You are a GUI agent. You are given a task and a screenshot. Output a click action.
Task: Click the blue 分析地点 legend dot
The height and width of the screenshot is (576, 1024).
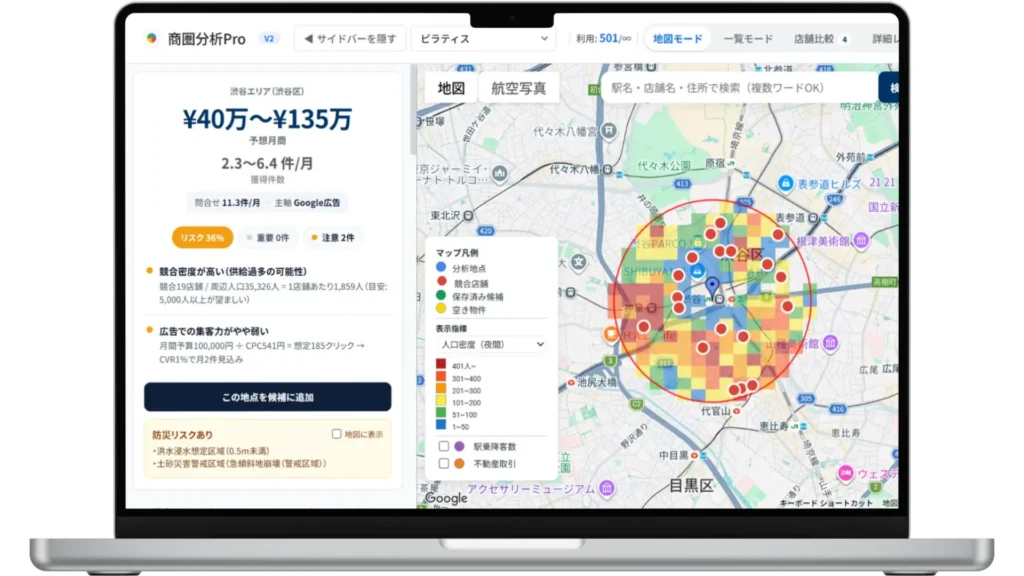tap(441, 267)
